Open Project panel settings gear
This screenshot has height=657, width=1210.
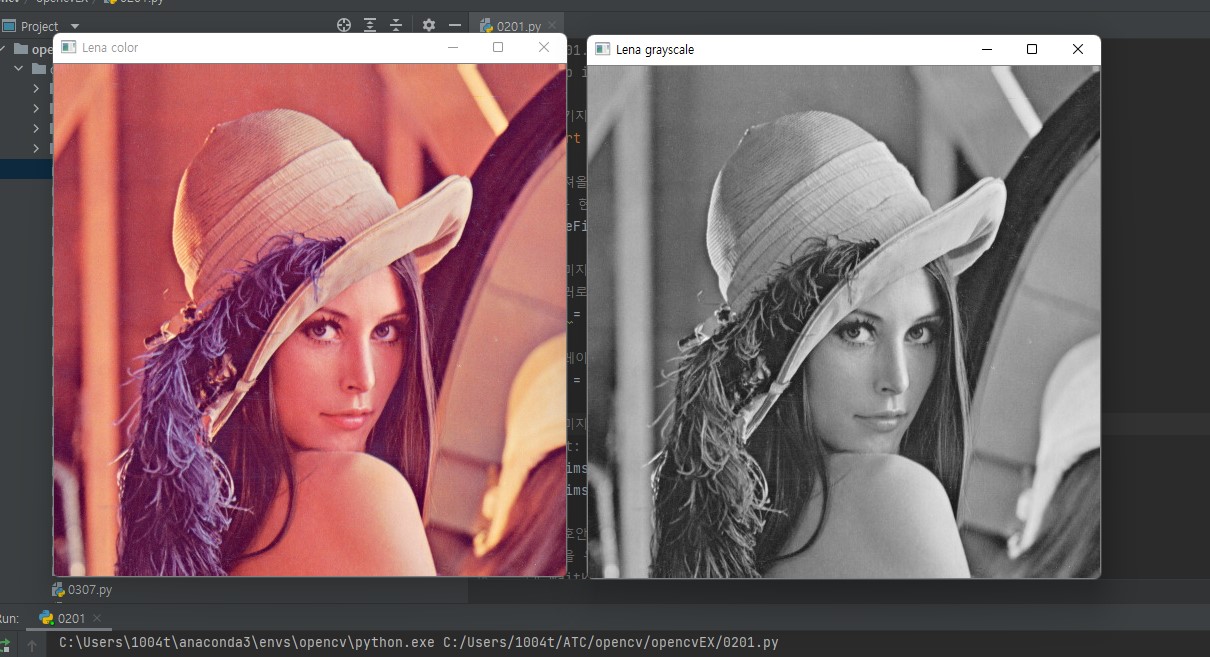(x=429, y=25)
